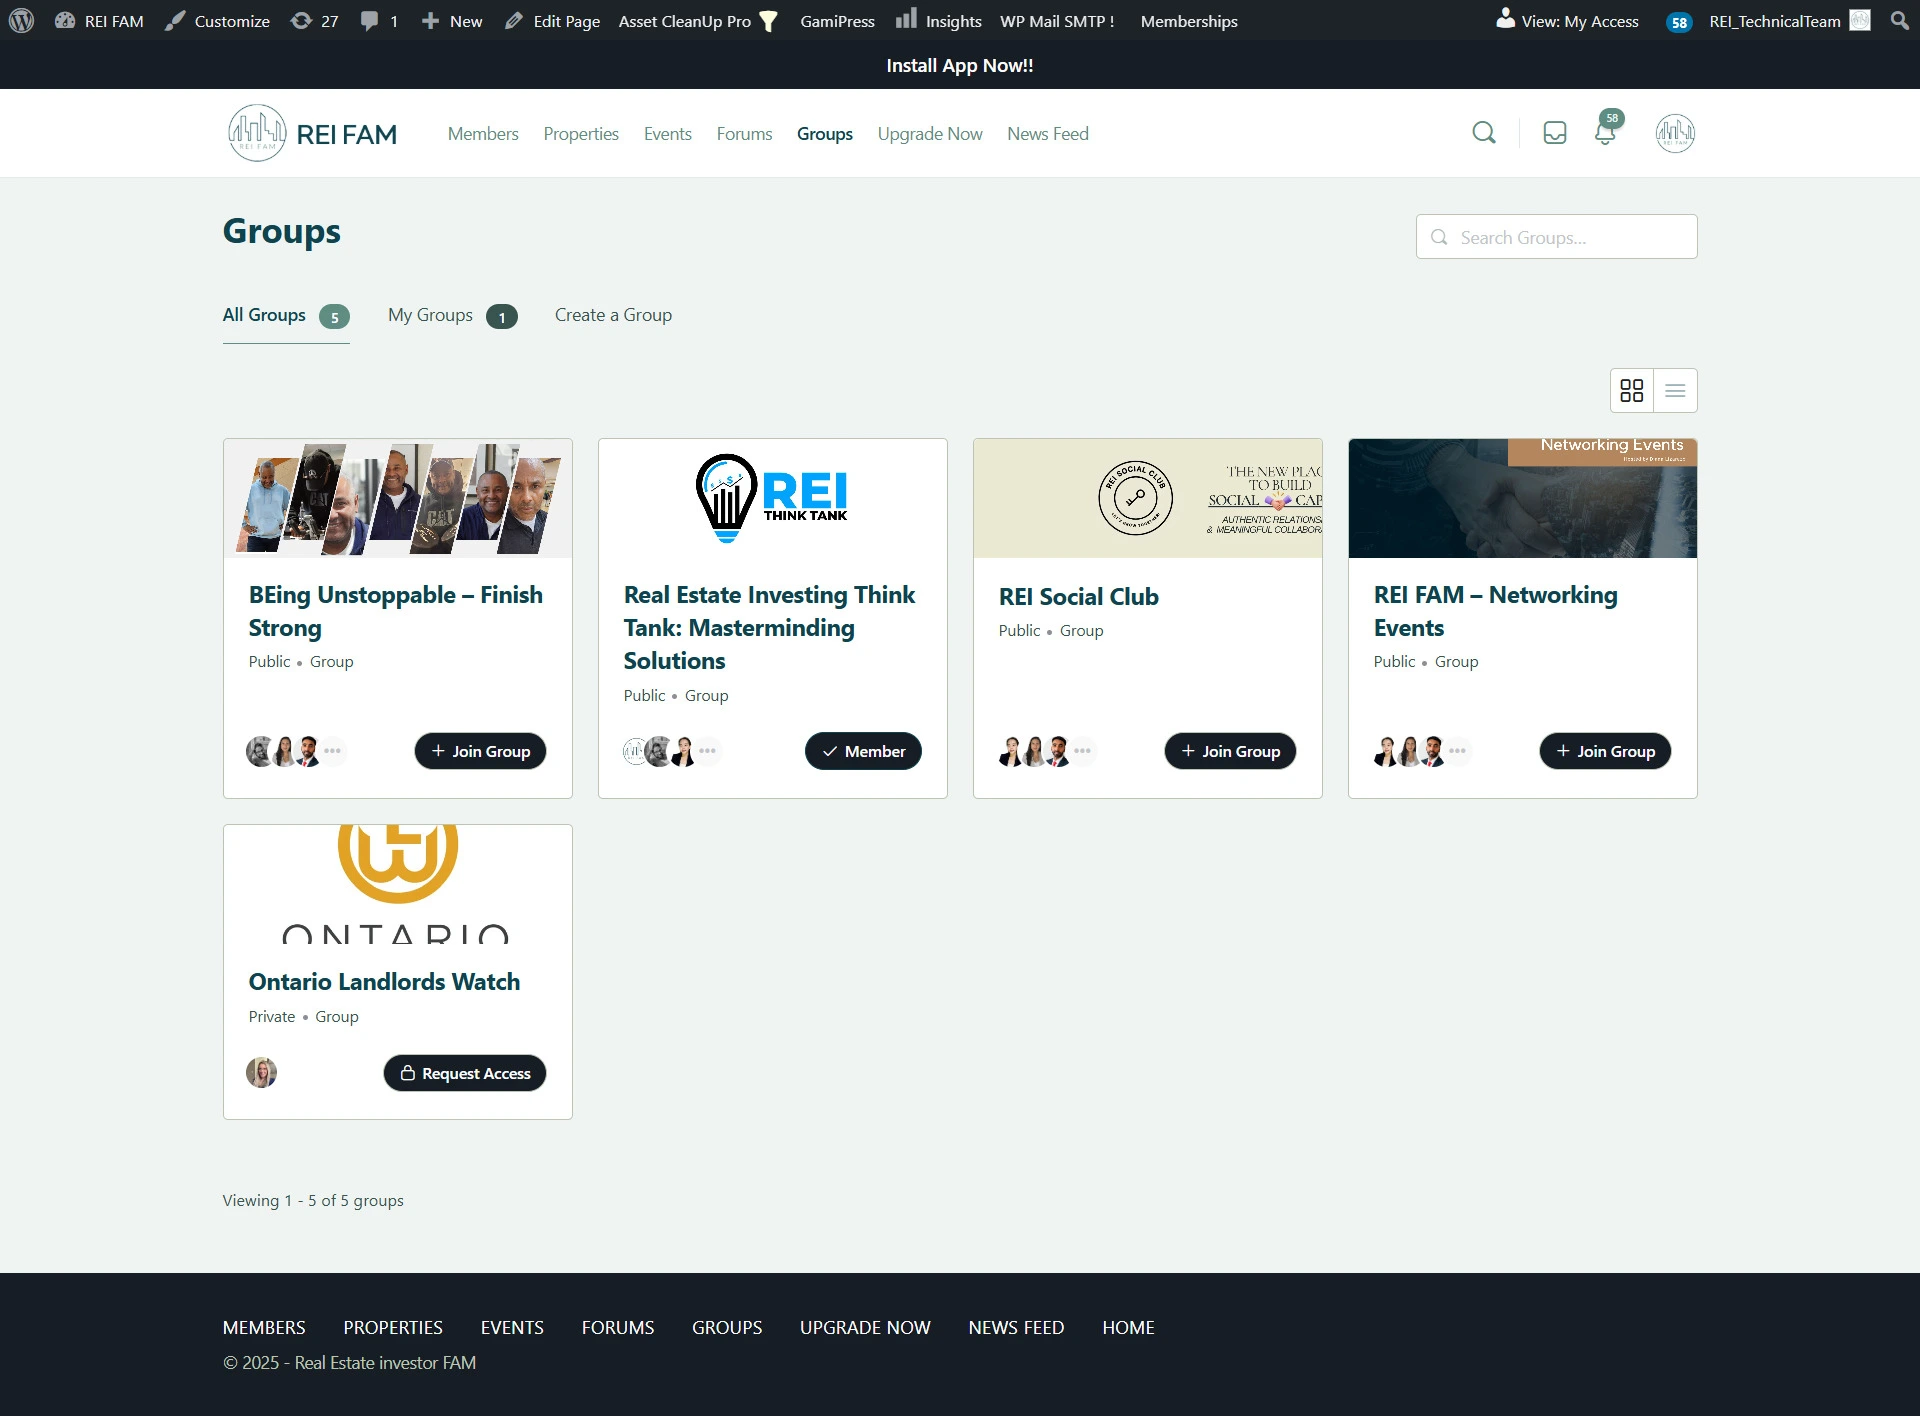
Task: Toggle Member status for the Think Tank group
Action: click(863, 751)
